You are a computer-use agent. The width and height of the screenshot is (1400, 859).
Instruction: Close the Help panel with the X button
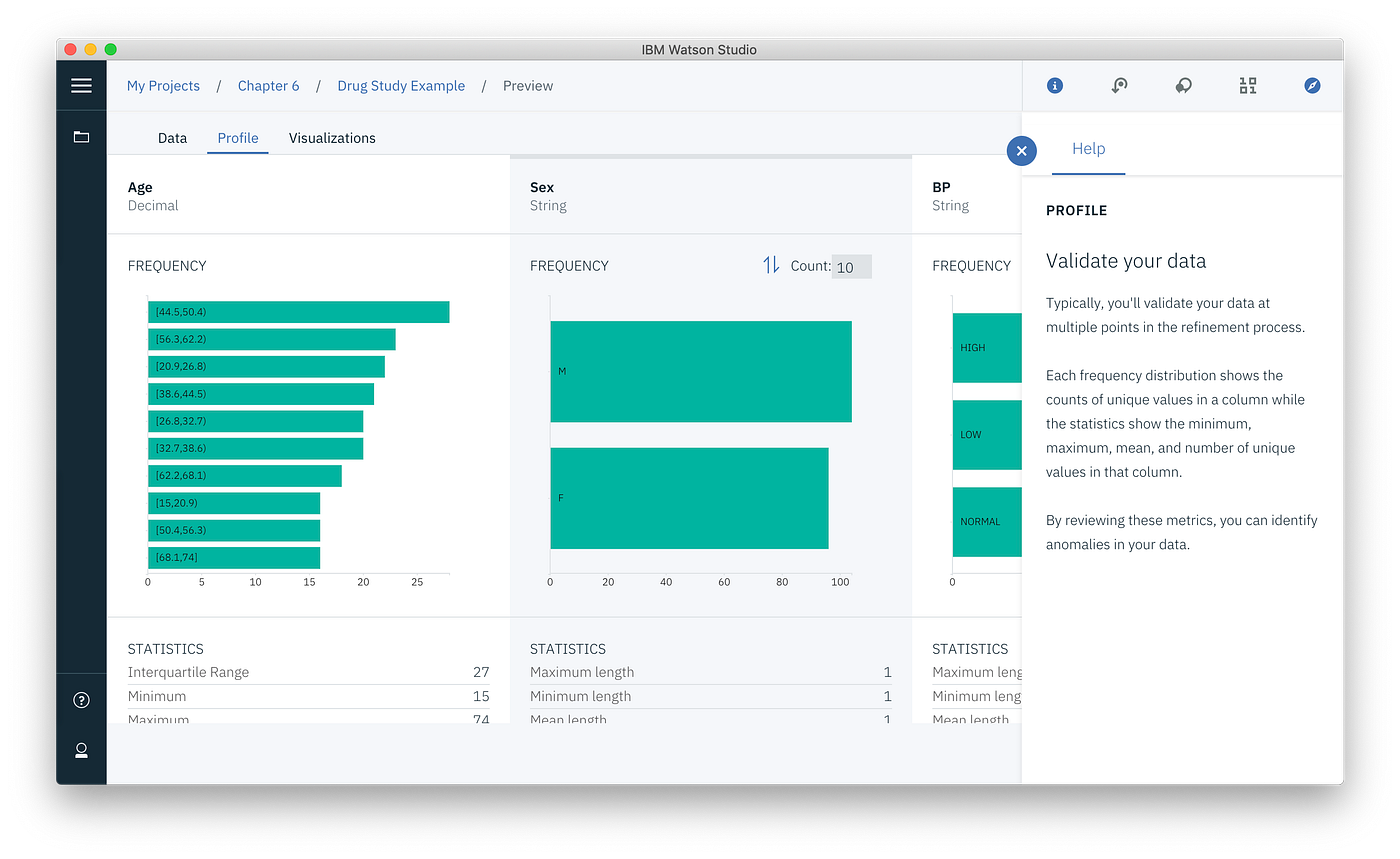click(x=1021, y=150)
